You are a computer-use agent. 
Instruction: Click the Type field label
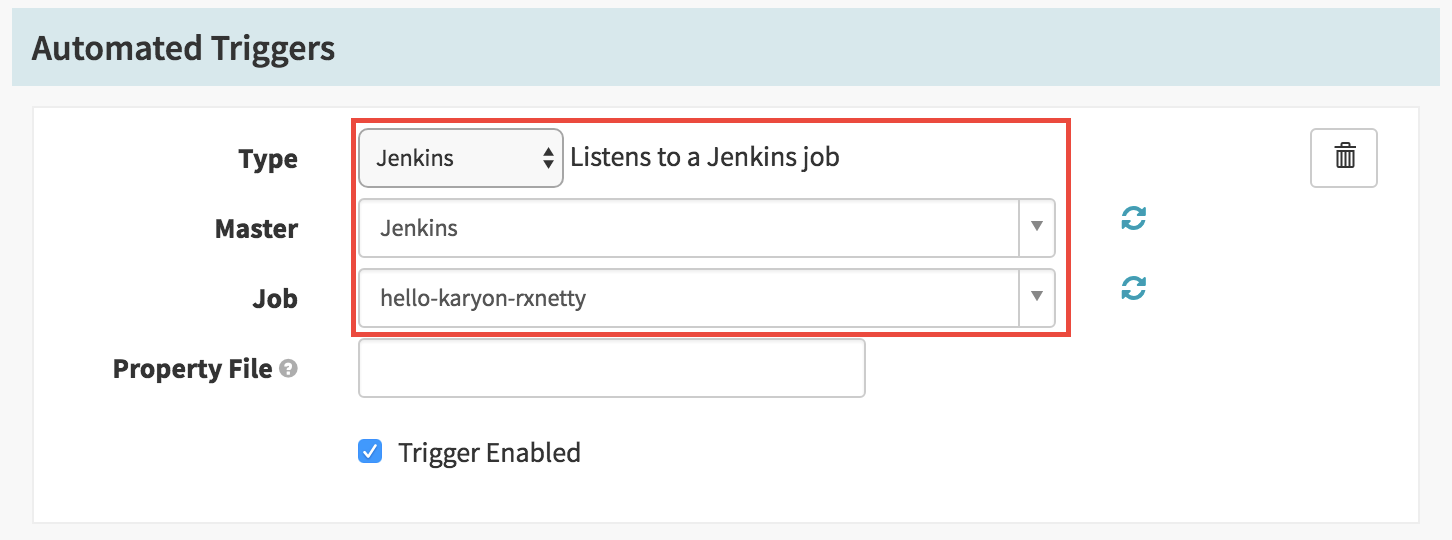pos(268,159)
